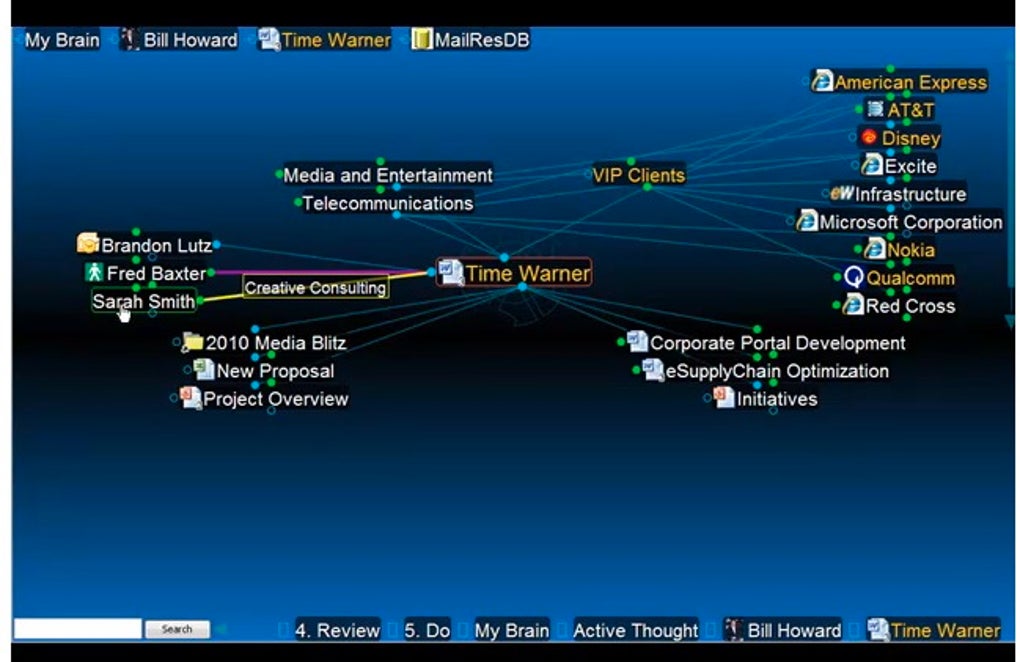This screenshot has height=662, width=1020.
Task: Click the "Brandon Lutz" thought label
Action: [x=156, y=245]
